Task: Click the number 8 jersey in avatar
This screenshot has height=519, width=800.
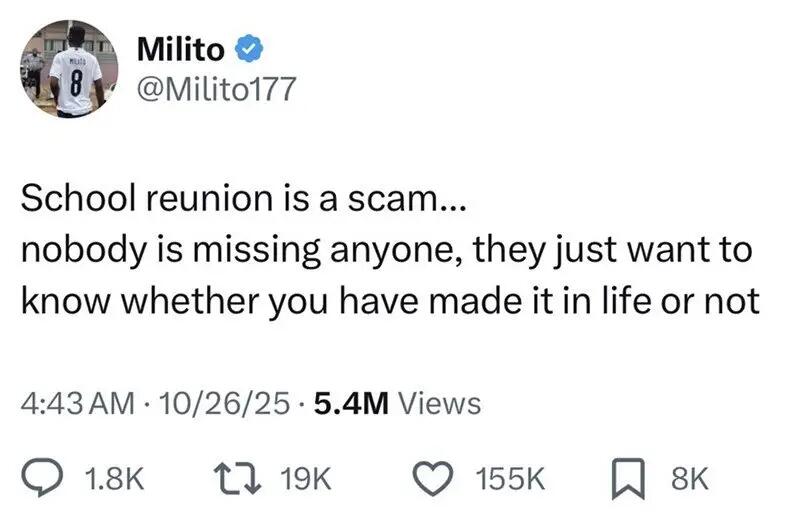Action: tap(69, 82)
